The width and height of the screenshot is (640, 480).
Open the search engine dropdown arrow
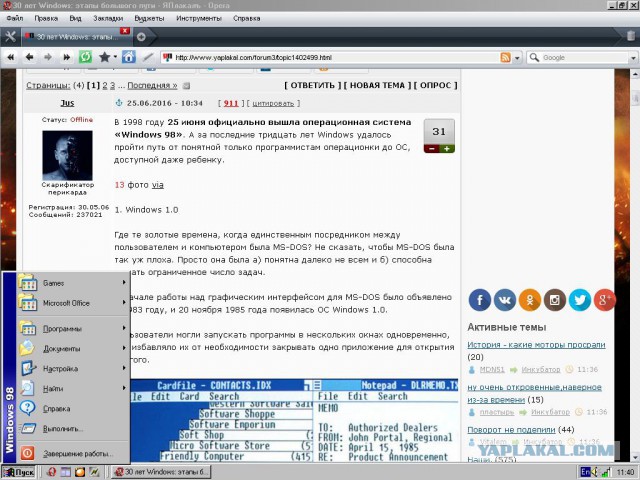point(633,58)
